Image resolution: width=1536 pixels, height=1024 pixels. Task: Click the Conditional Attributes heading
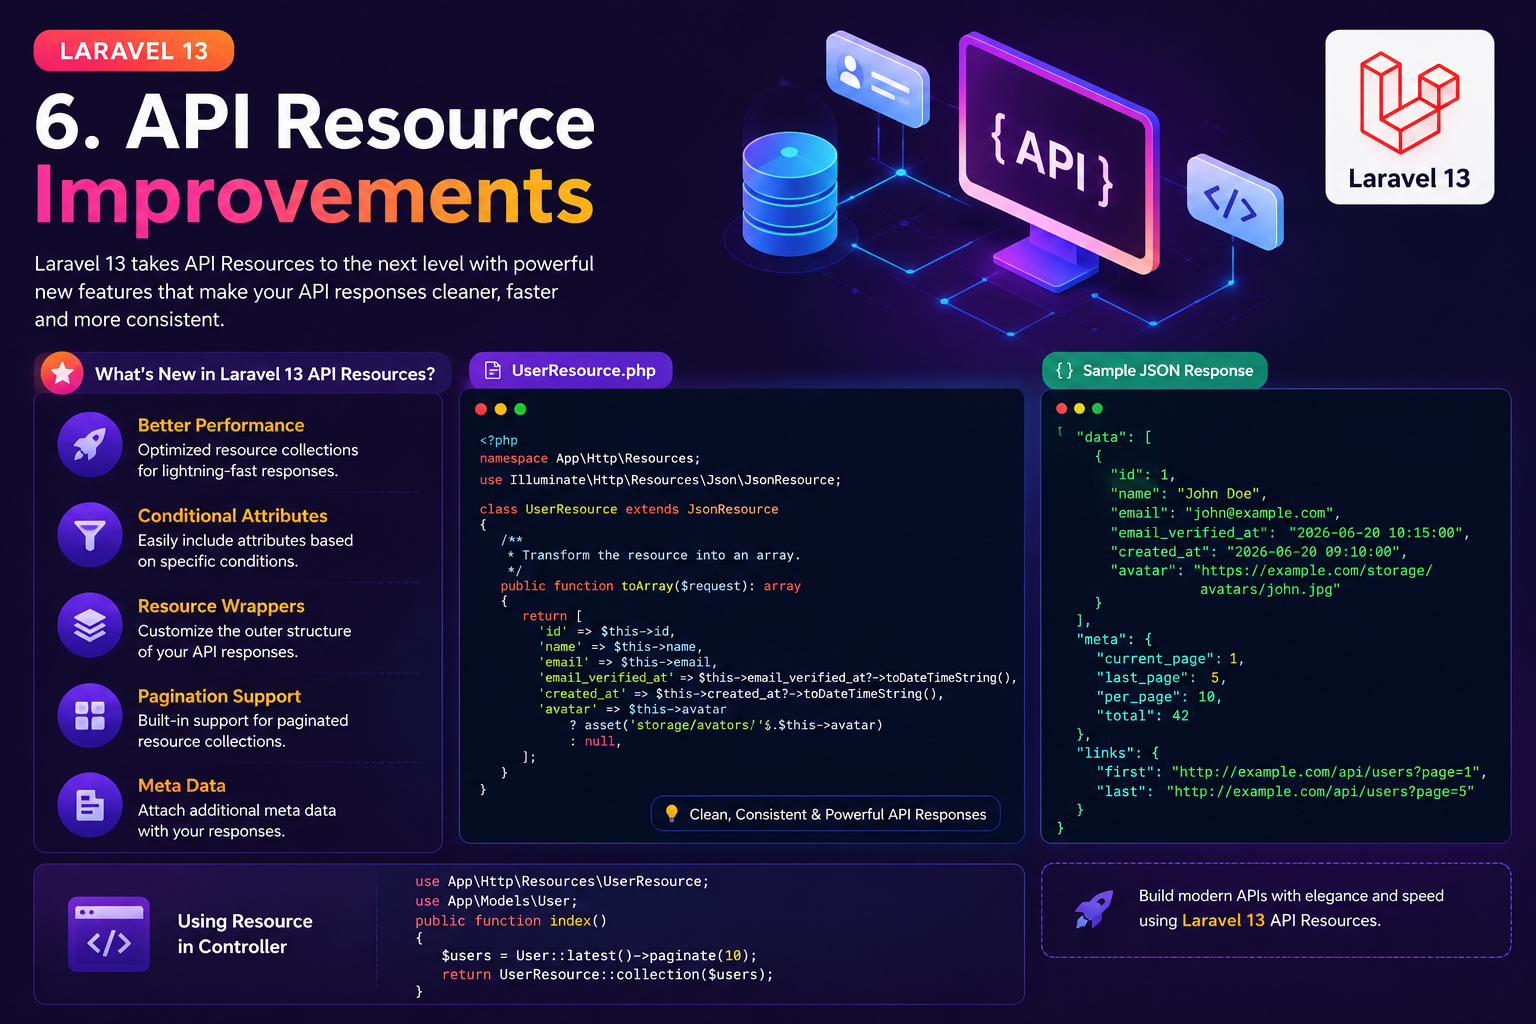click(233, 515)
